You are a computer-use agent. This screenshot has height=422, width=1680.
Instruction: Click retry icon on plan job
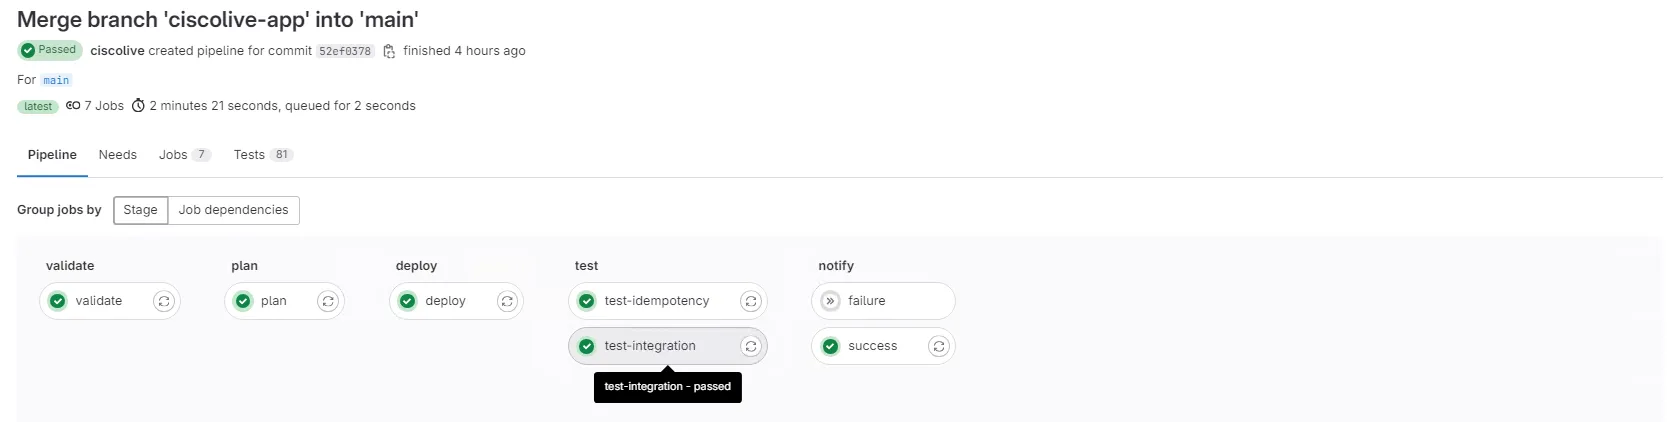(x=328, y=301)
